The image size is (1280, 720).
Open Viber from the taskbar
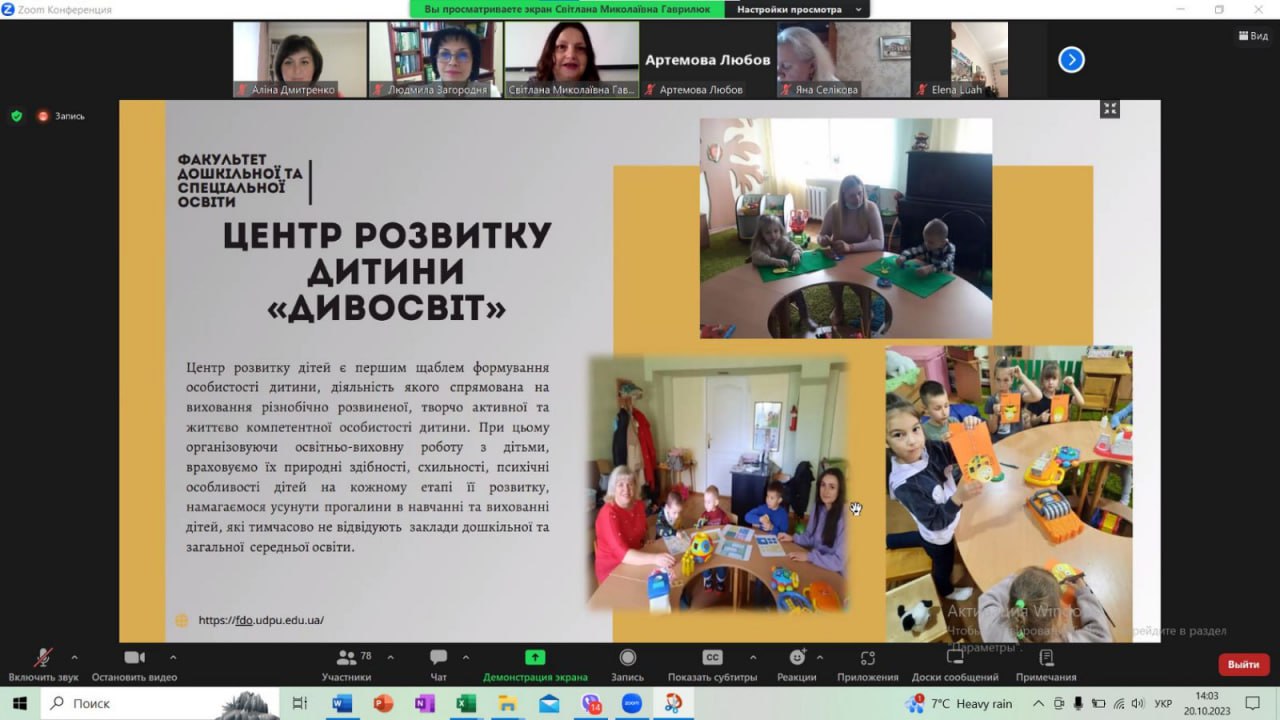(x=590, y=704)
